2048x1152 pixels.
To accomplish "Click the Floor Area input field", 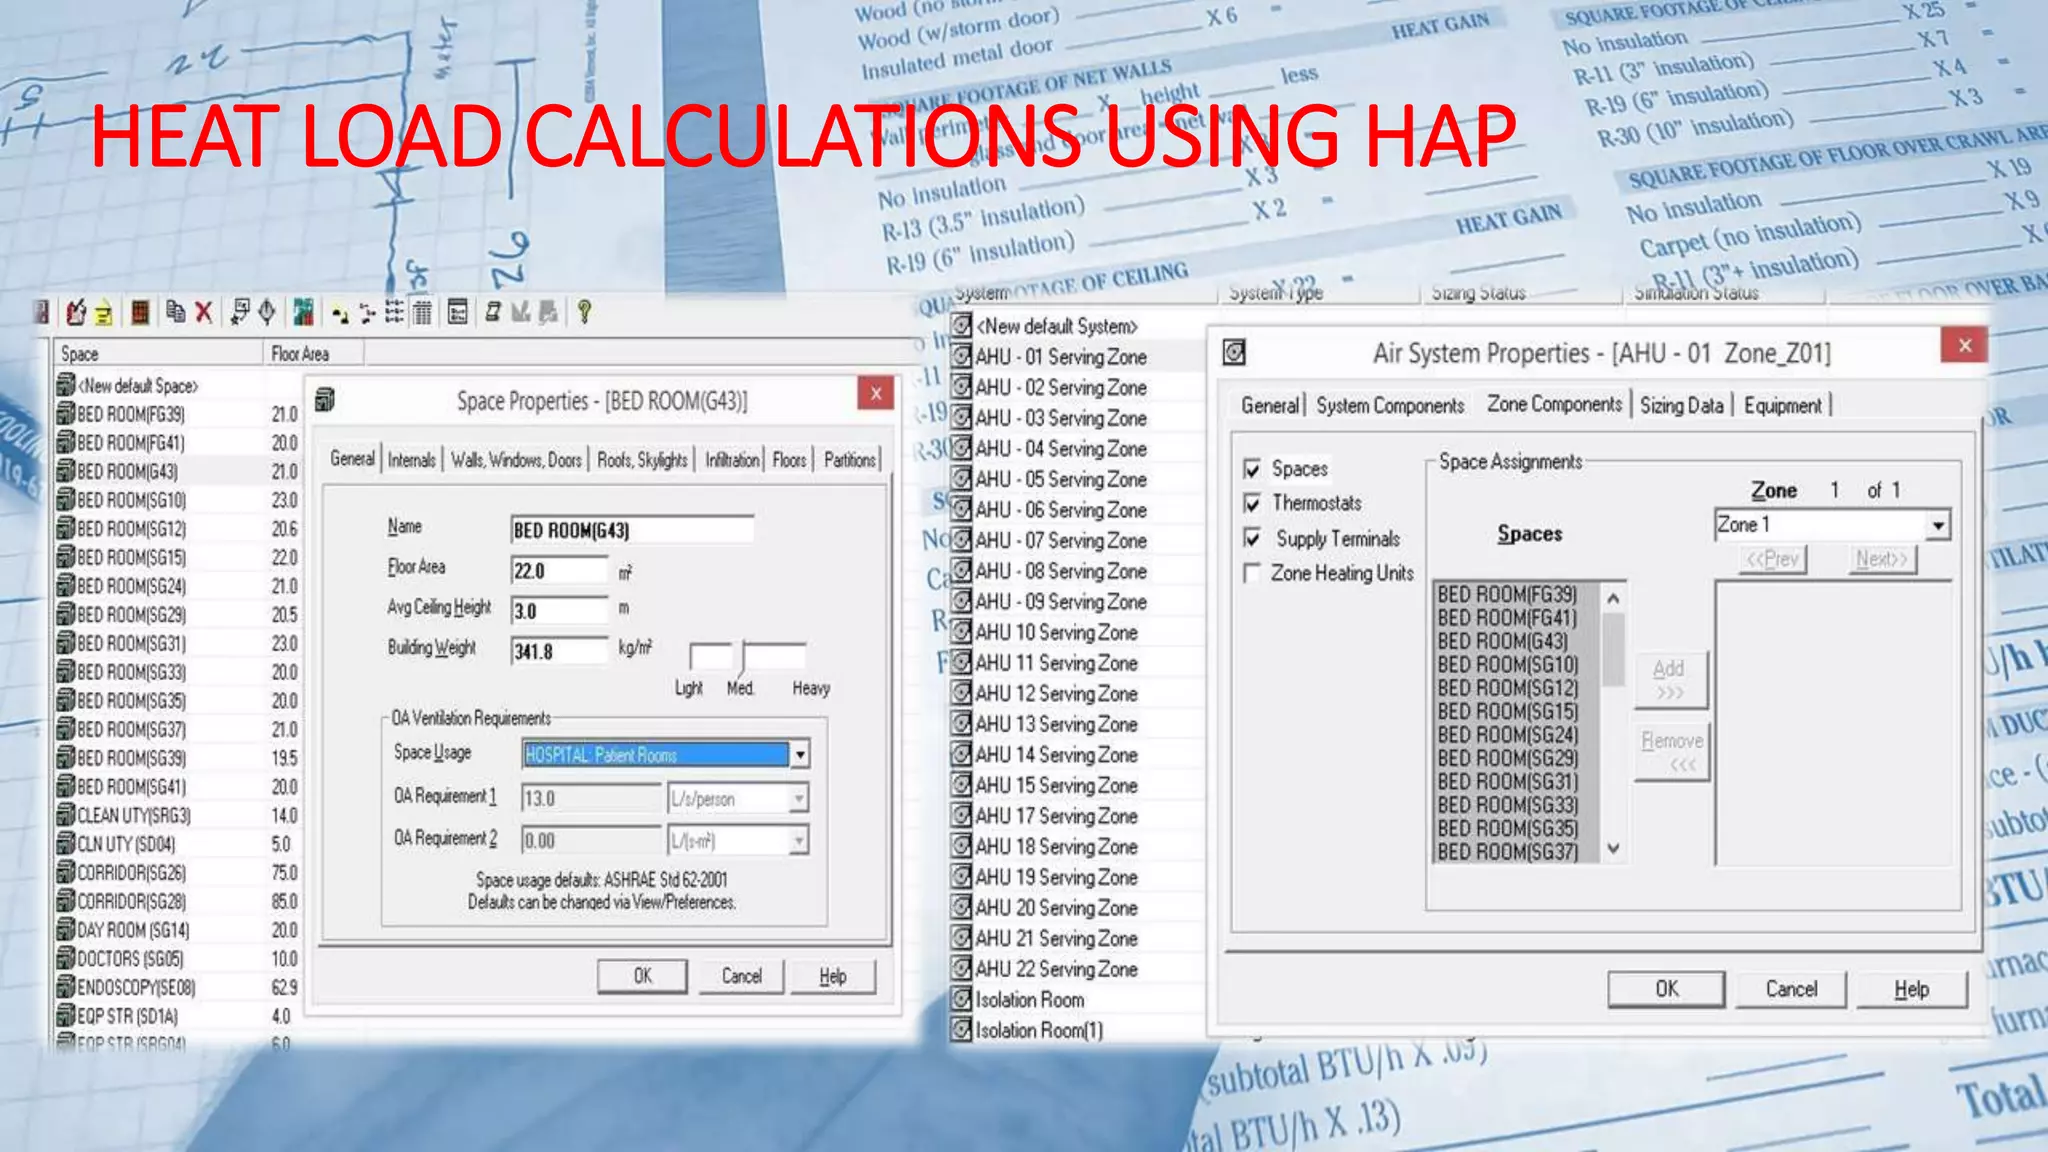I will point(558,571).
